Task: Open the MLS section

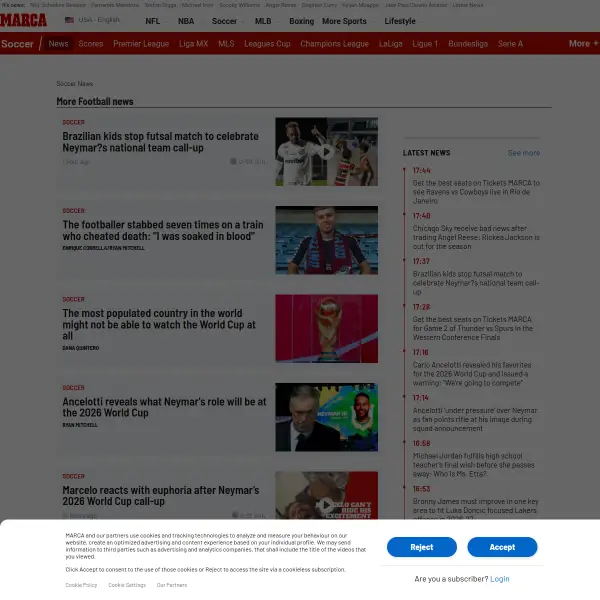Action: (226, 44)
